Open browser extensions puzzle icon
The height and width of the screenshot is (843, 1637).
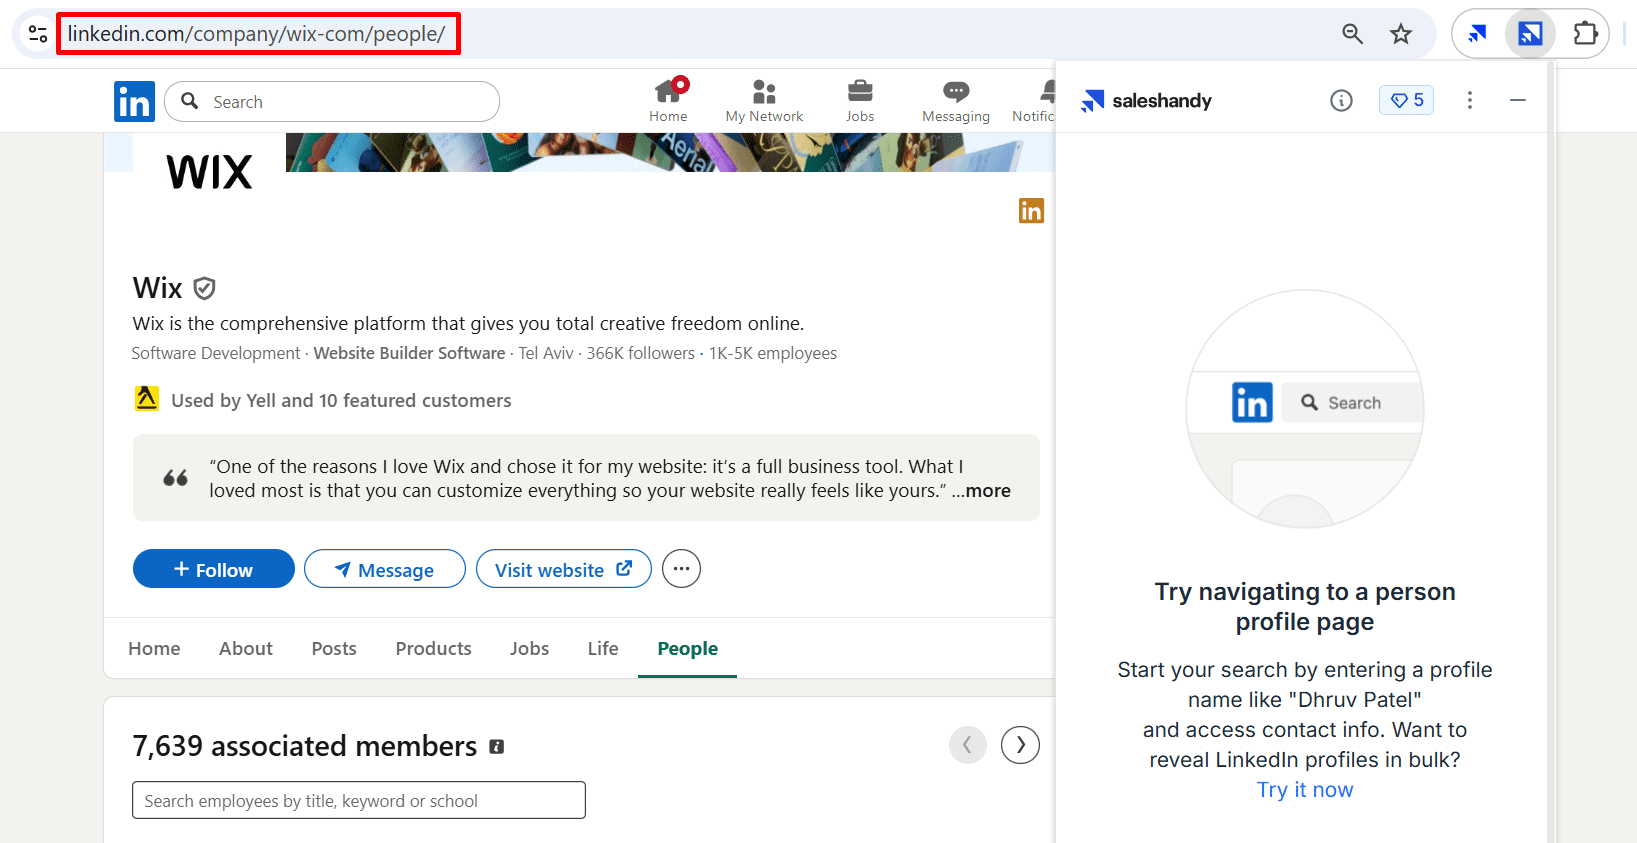click(1585, 34)
